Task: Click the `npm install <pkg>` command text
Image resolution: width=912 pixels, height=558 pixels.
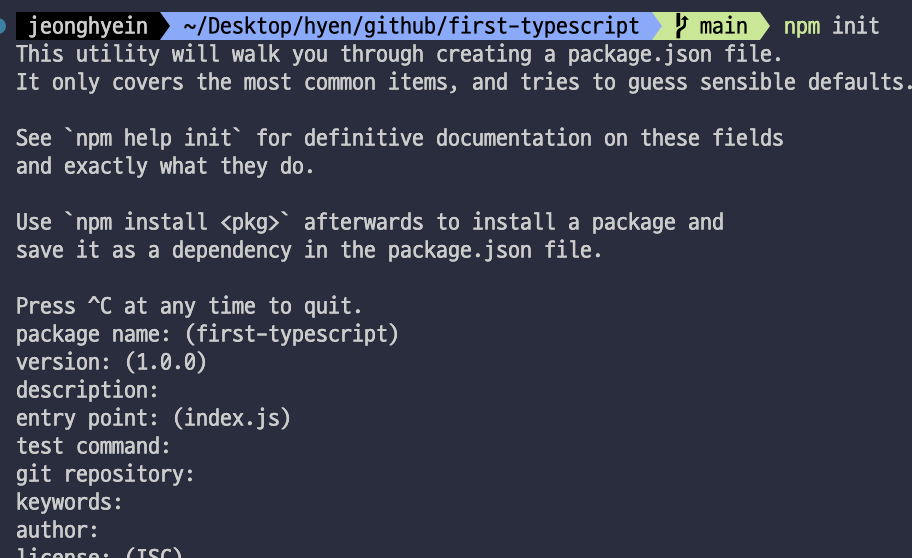Action: (x=177, y=222)
